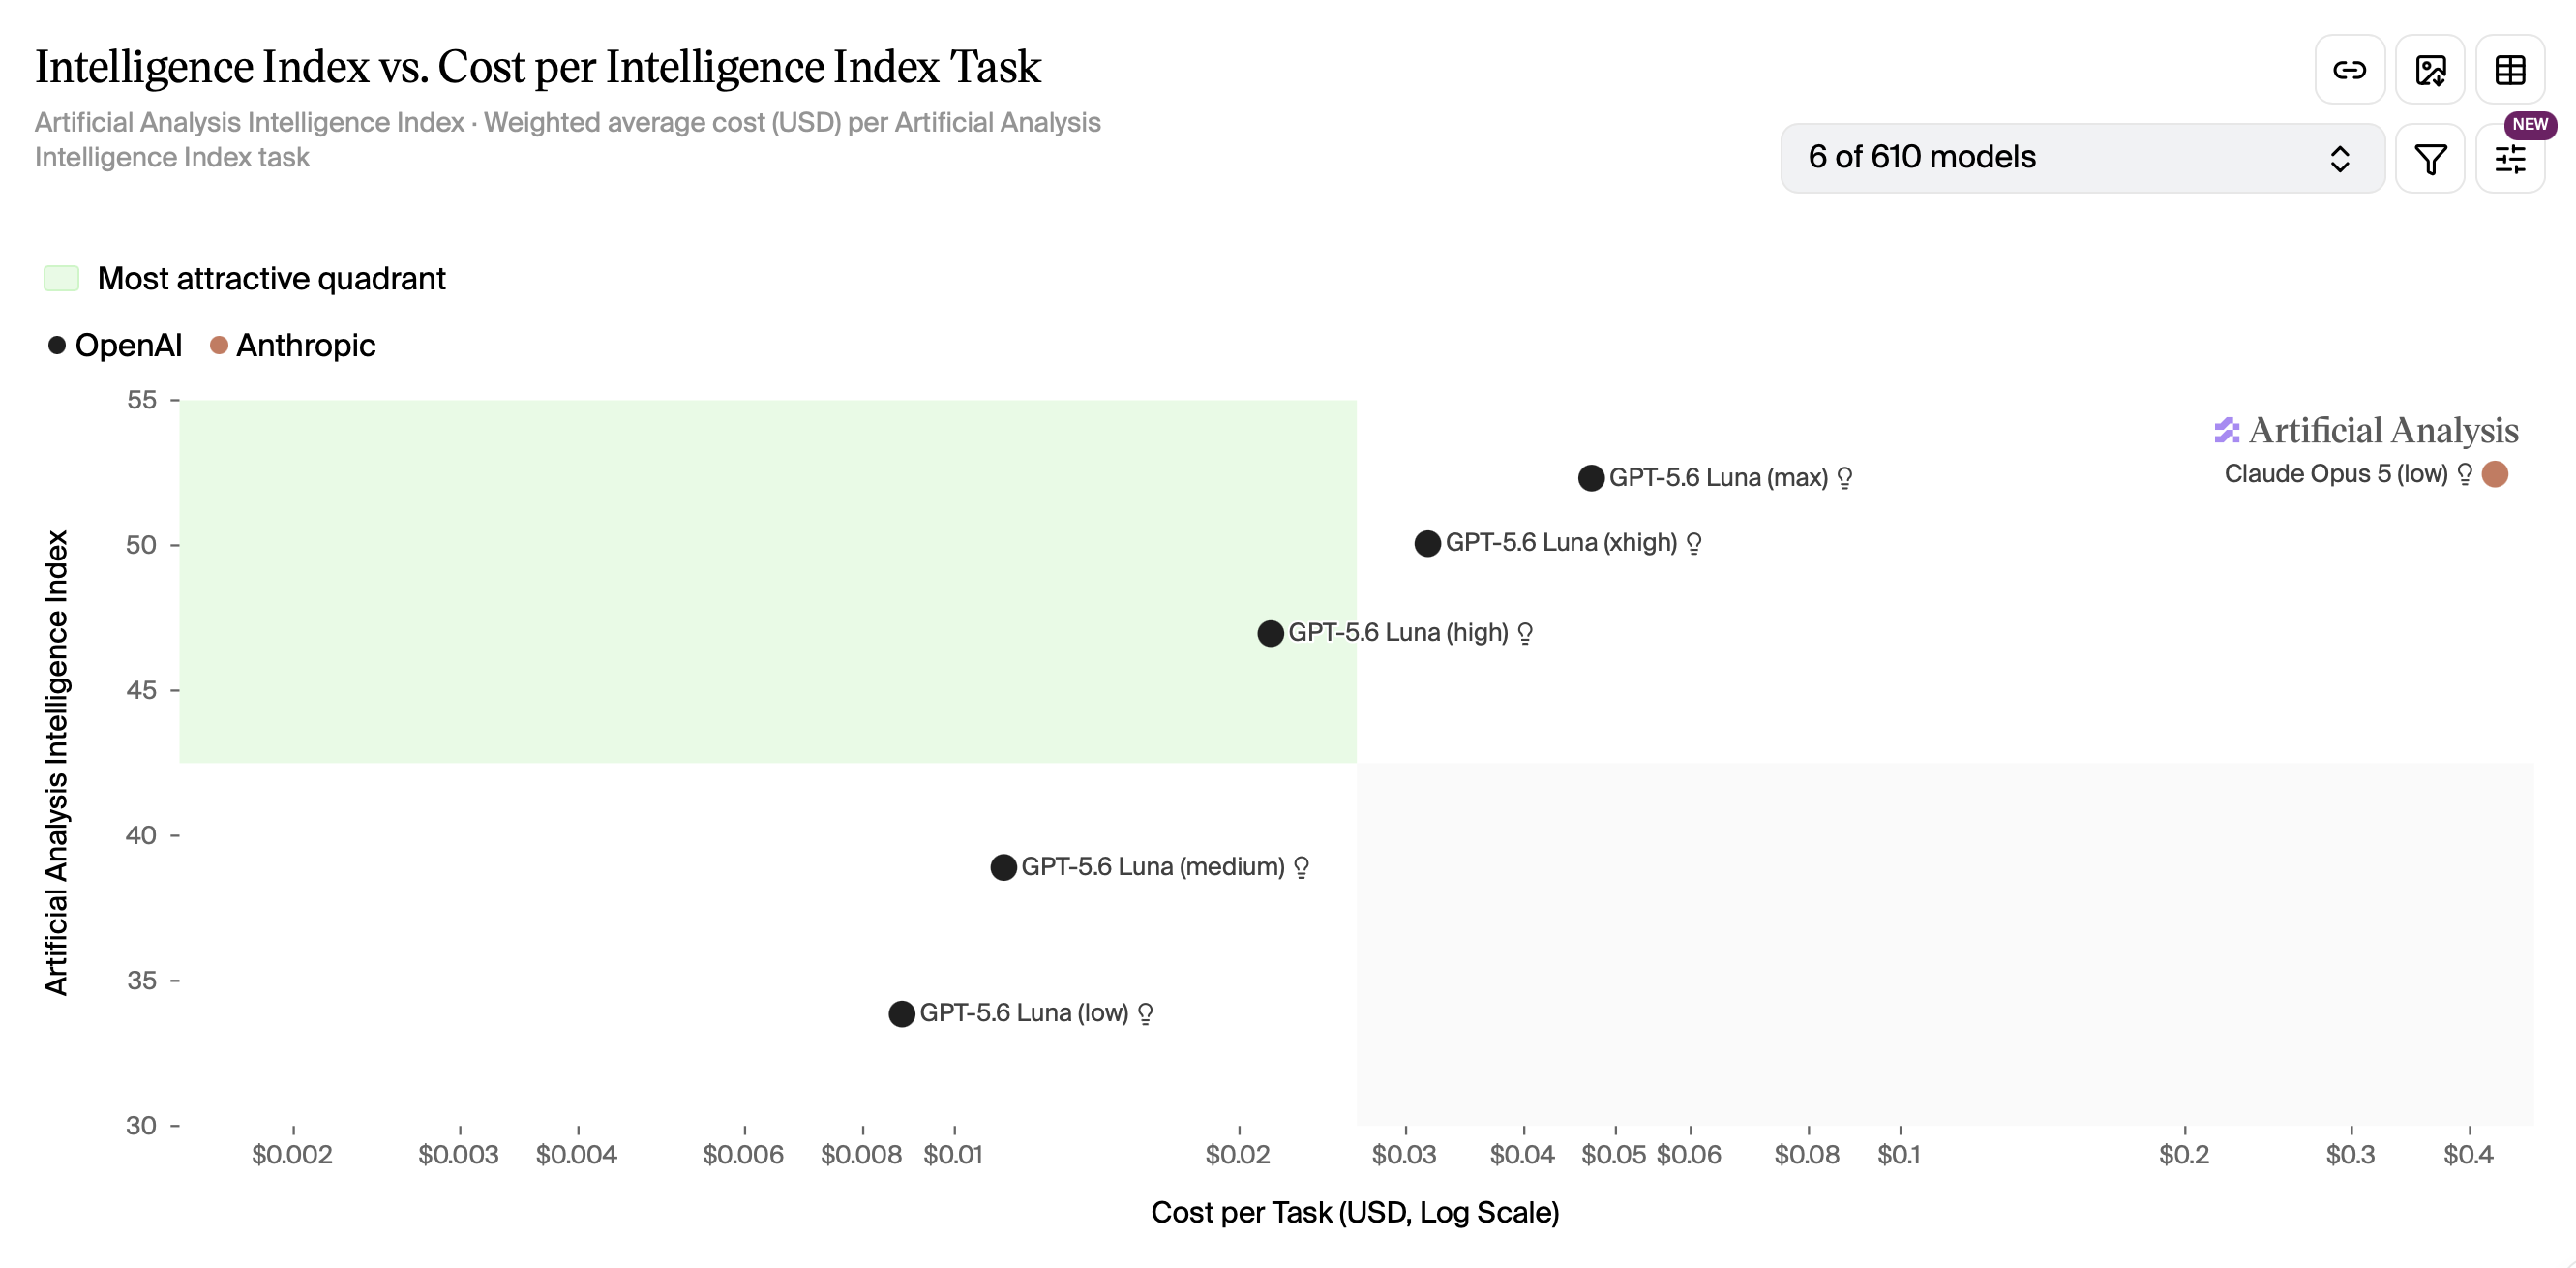Download chart as image icon

point(2430,70)
